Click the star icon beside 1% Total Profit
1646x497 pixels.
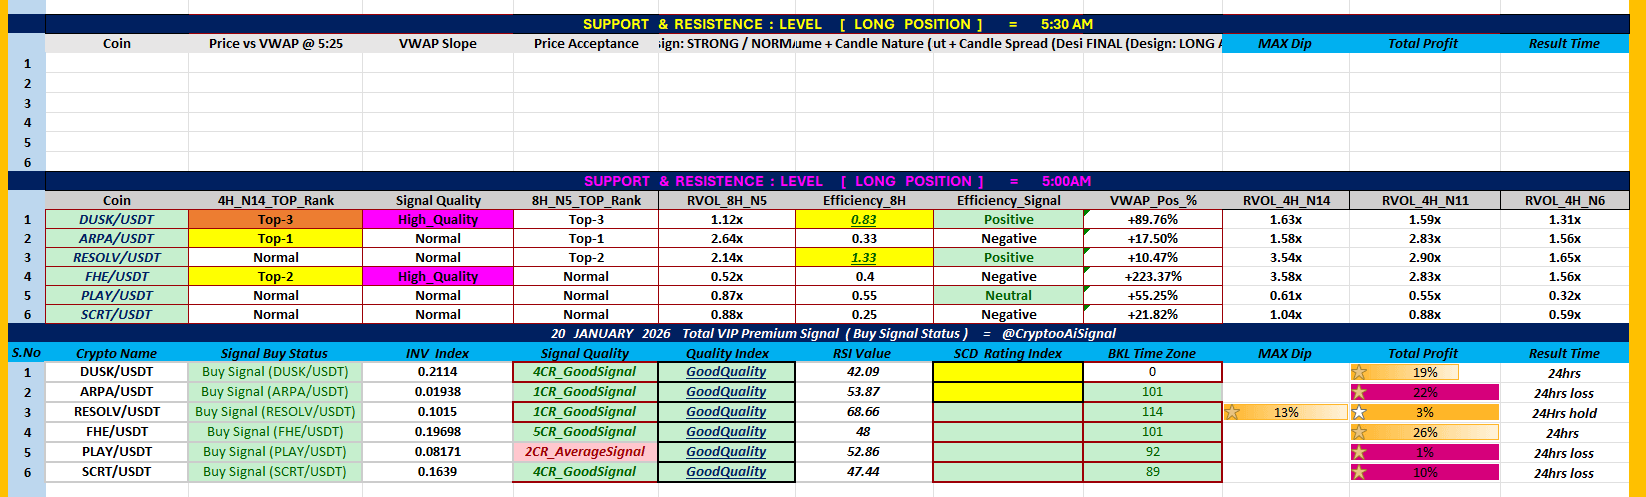(1359, 452)
